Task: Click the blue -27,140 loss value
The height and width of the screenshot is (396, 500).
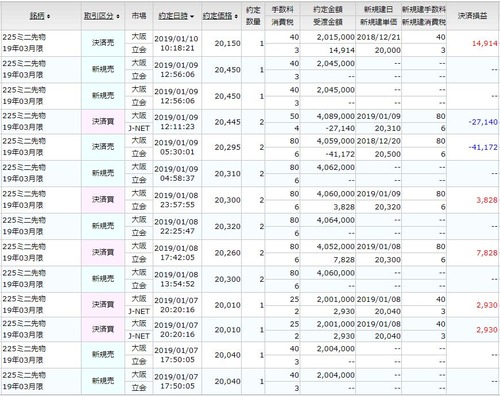Action: click(x=483, y=122)
